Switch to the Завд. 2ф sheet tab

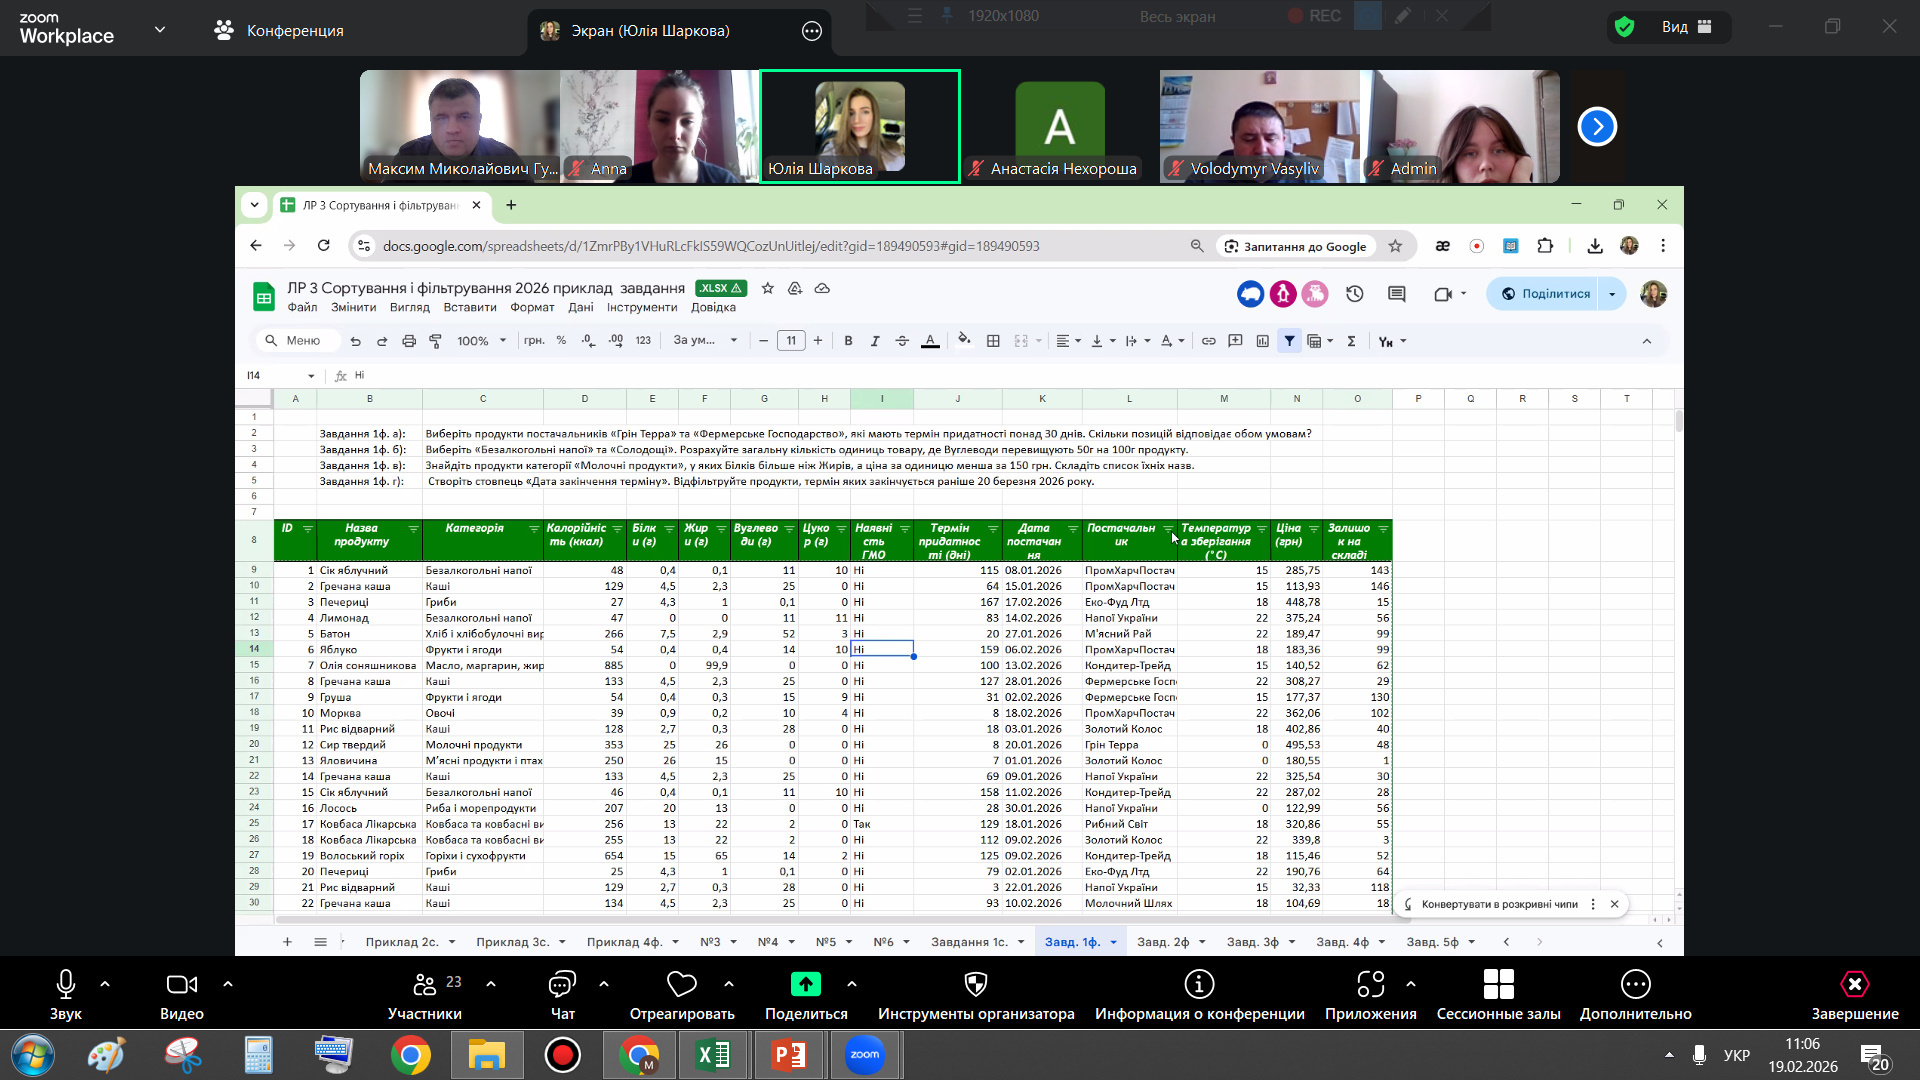click(1163, 942)
